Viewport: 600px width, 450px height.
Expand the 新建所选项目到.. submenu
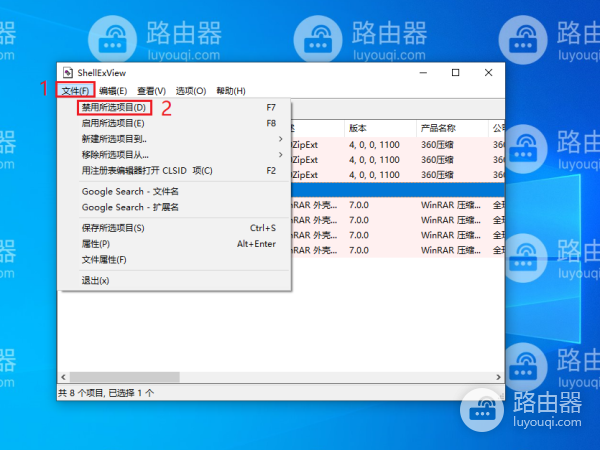[176, 139]
